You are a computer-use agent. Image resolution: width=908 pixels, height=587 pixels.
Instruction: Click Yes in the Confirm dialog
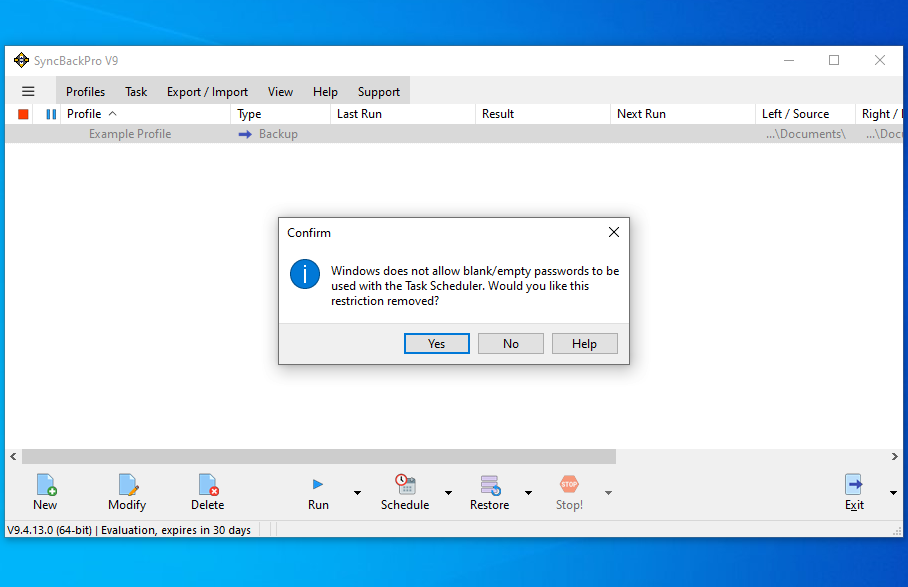[x=437, y=343]
